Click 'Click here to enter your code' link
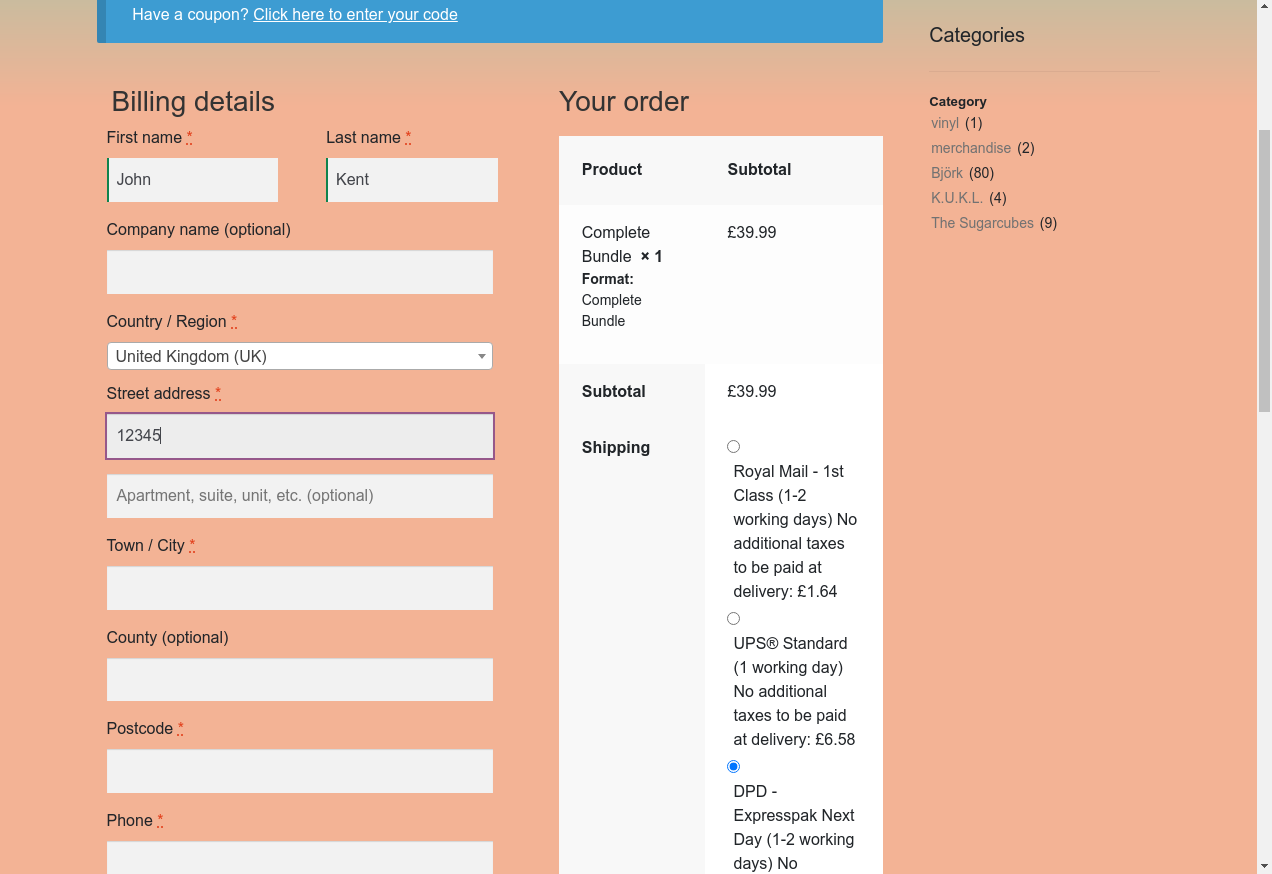 (355, 15)
